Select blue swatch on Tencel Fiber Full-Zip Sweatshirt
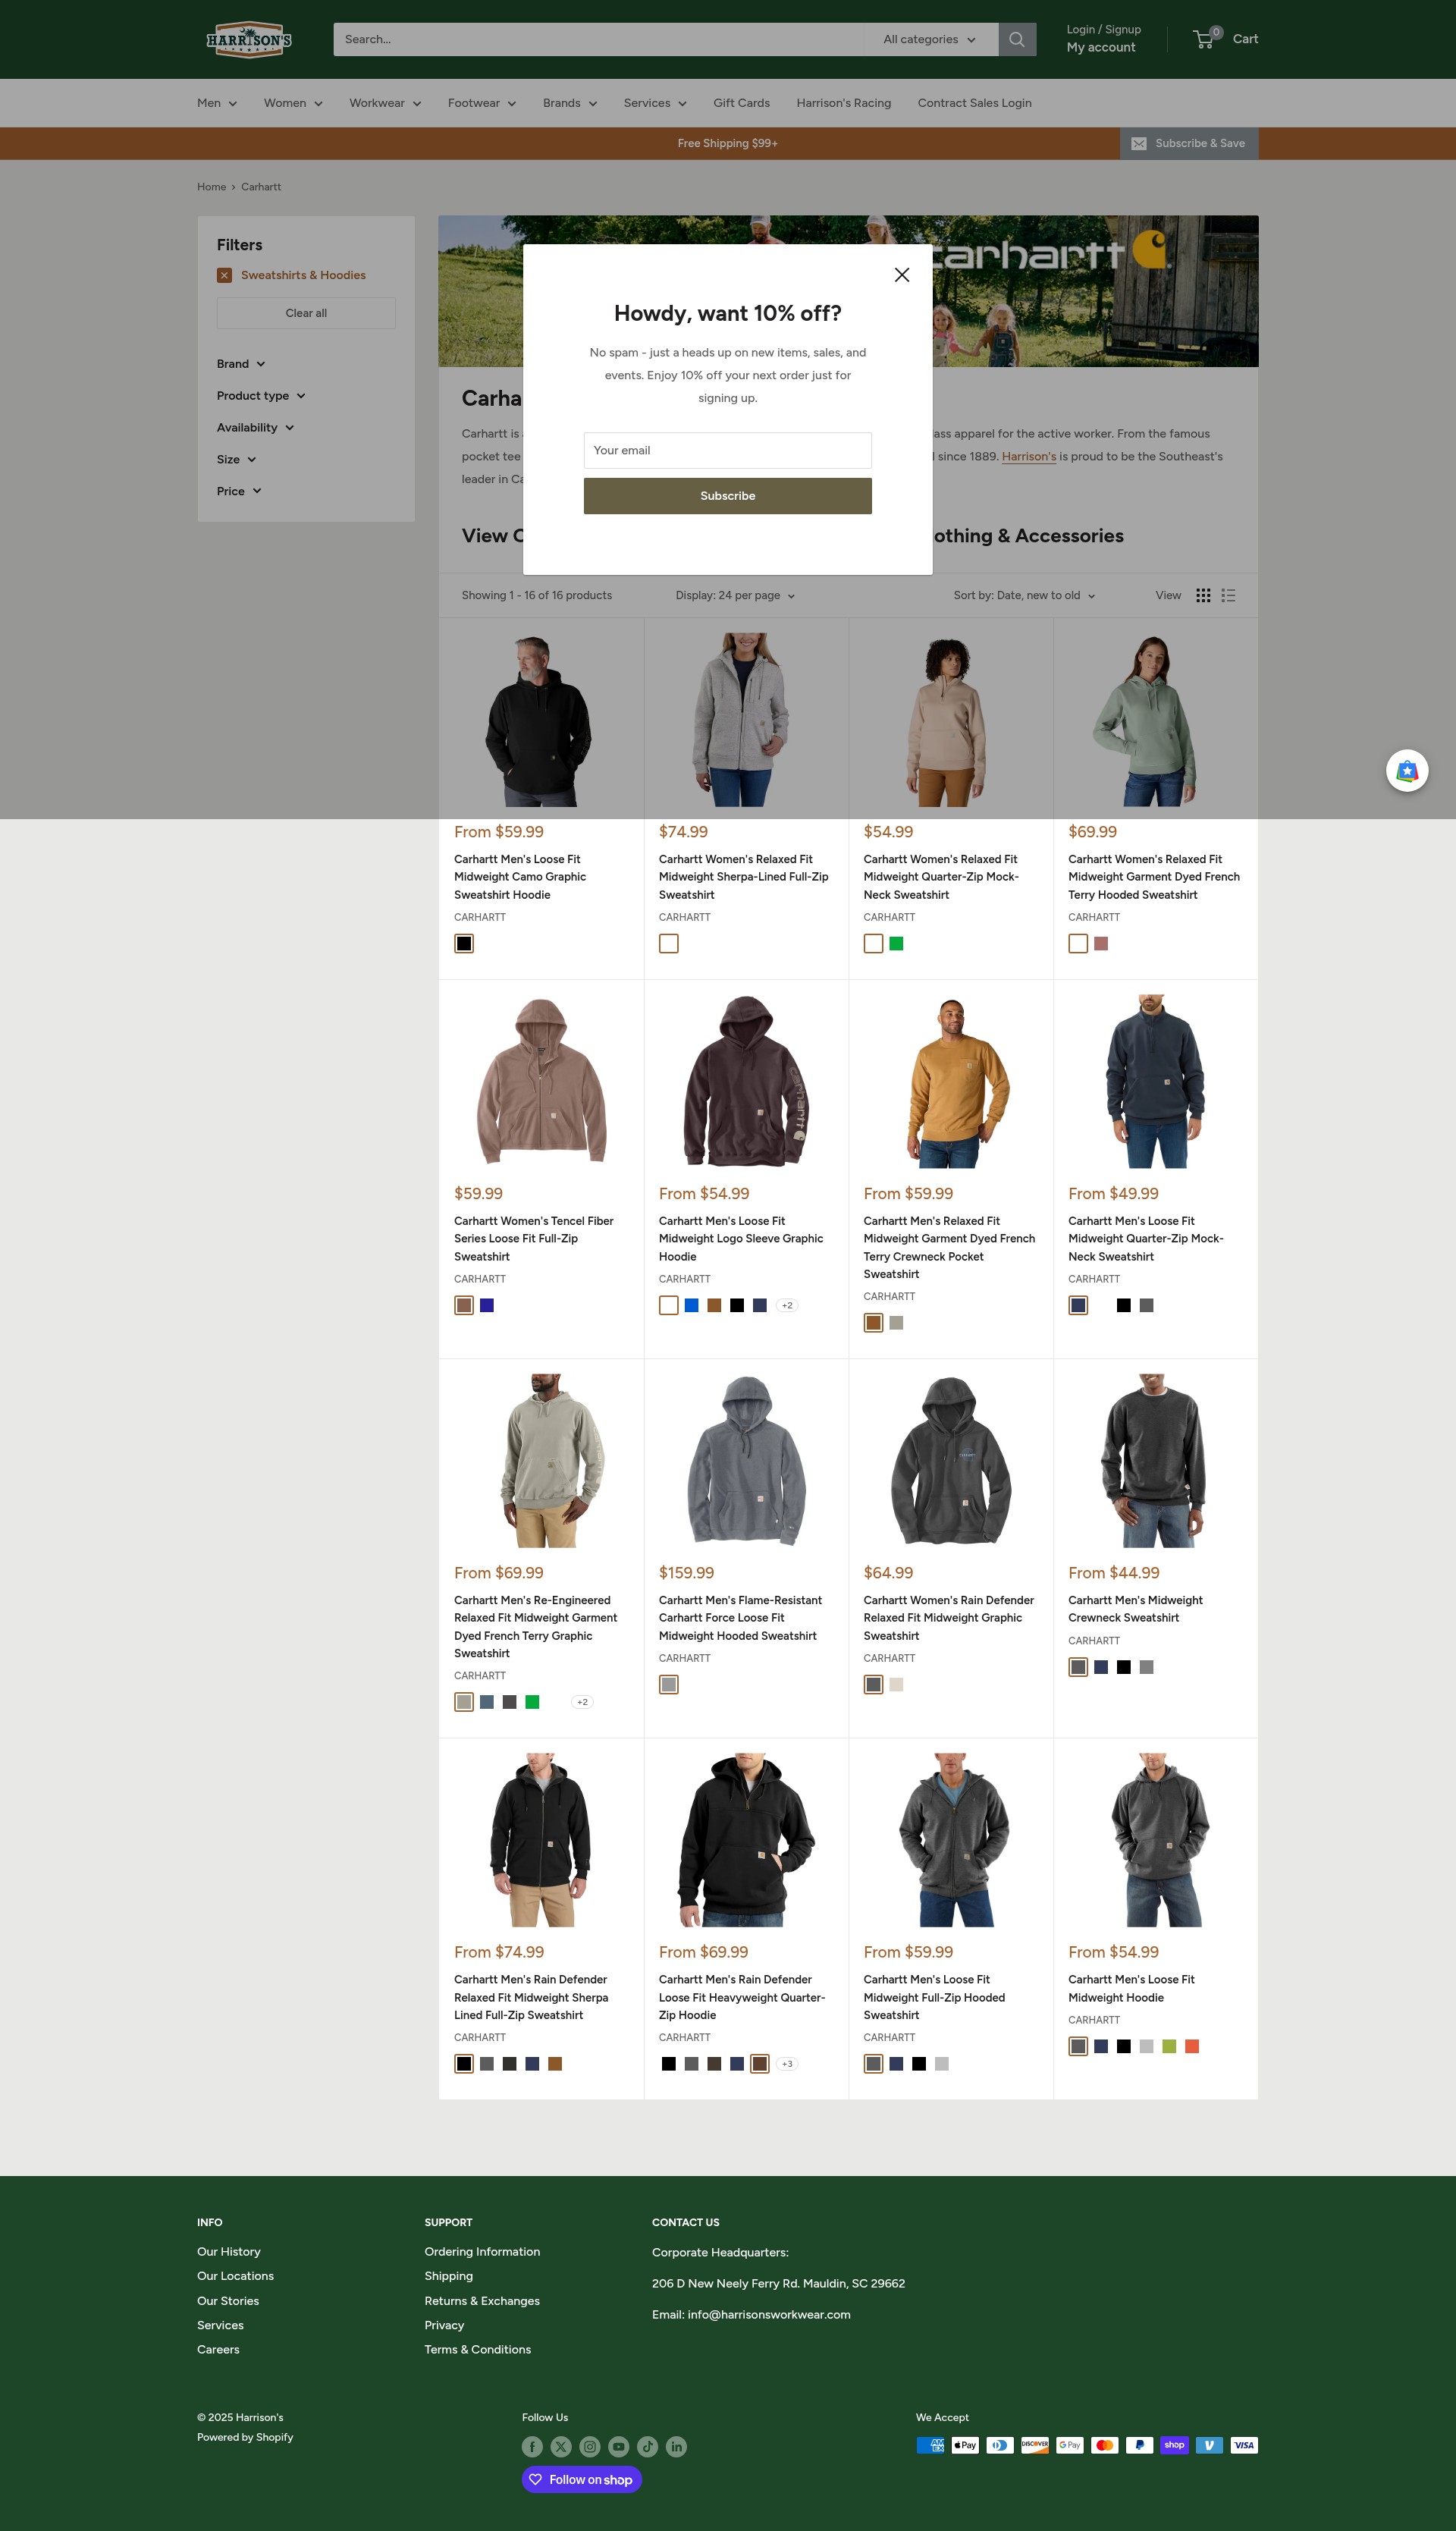Viewport: 1456px width, 2531px height. [487, 1305]
